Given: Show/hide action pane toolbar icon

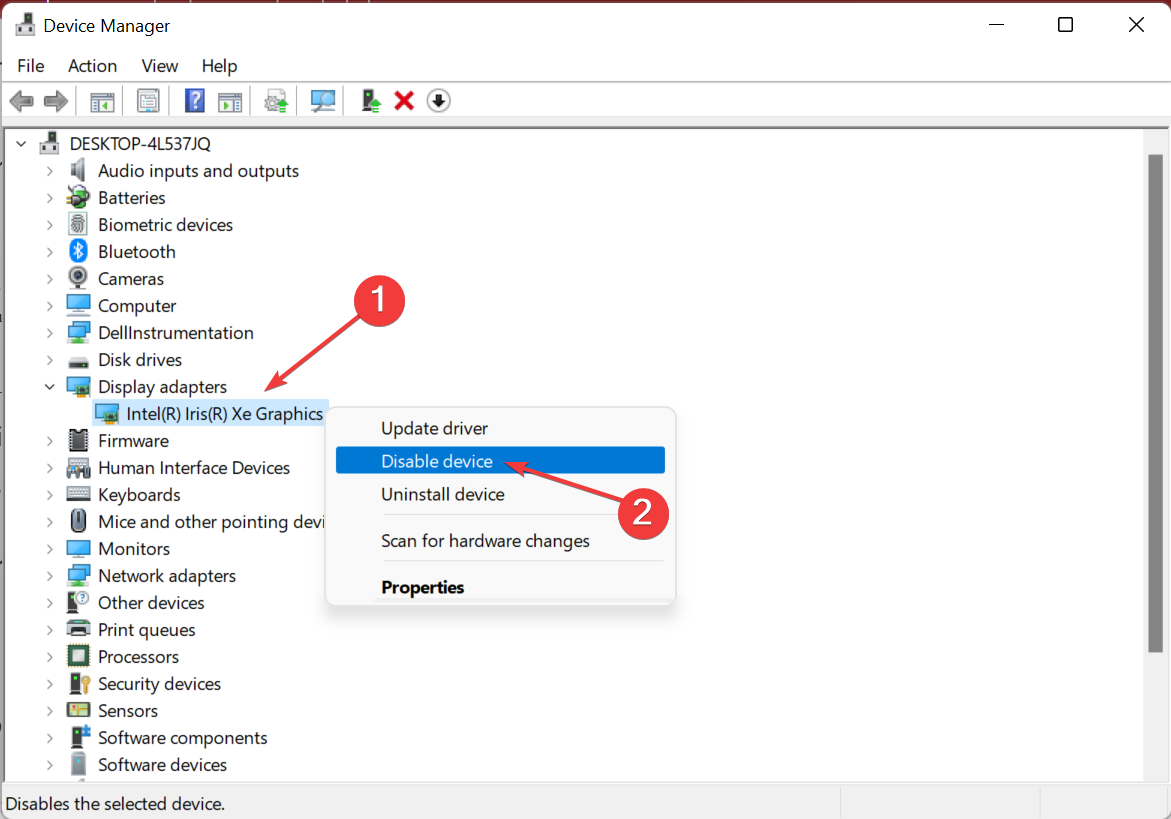Looking at the screenshot, I should (230, 101).
